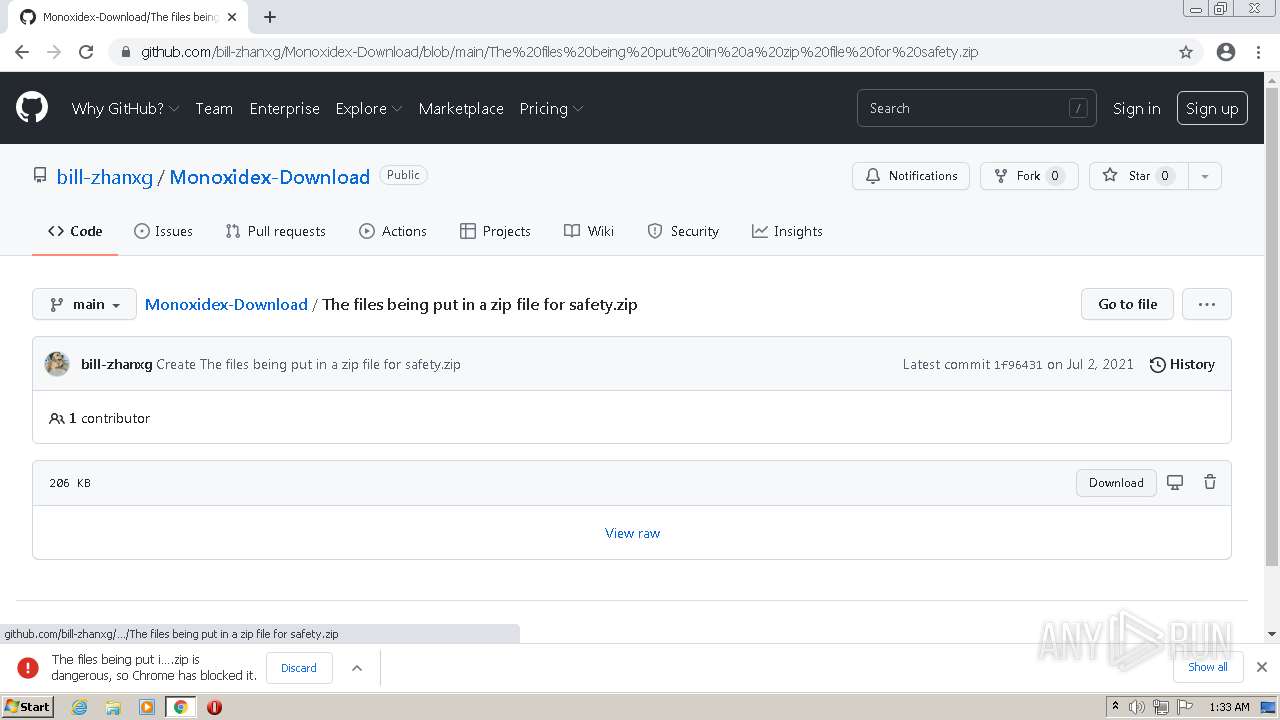The width and height of the screenshot is (1280, 720).
Task: Bookmark this page with the star icon
Action: (x=1186, y=52)
